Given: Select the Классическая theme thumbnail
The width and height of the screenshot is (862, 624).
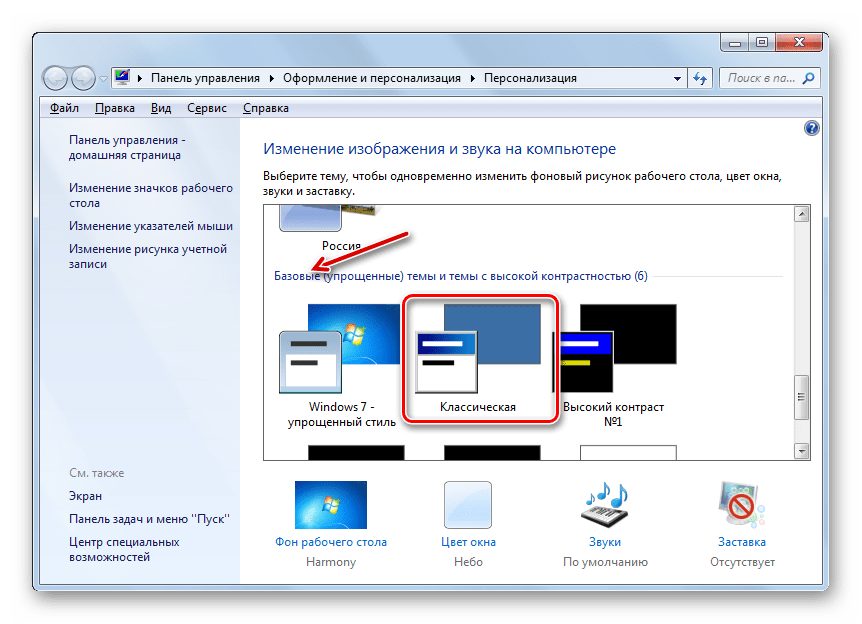Looking at the screenshot, I should click(478, 350).
